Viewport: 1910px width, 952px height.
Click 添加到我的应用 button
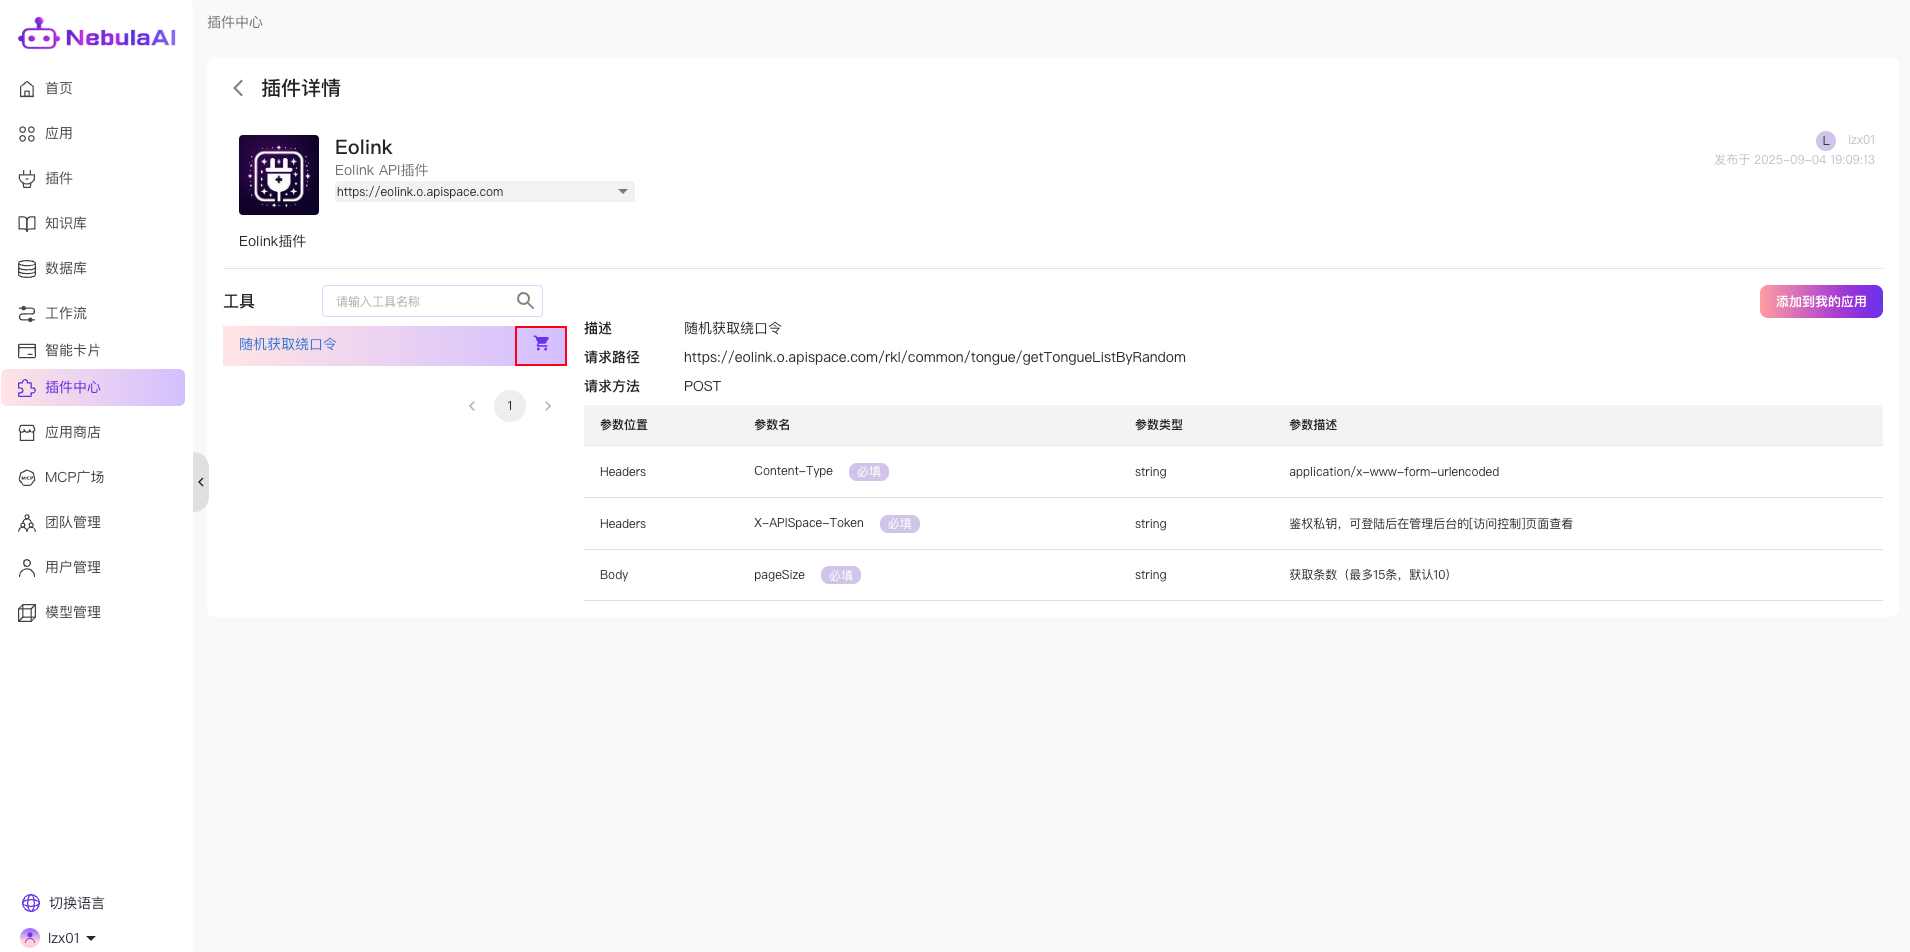click(1821, 302)
